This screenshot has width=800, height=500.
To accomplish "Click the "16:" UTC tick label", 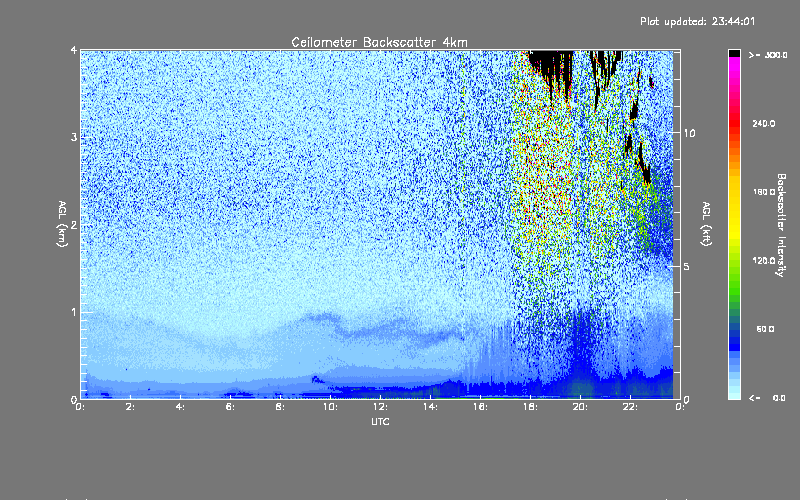I will tap(480, 407).
